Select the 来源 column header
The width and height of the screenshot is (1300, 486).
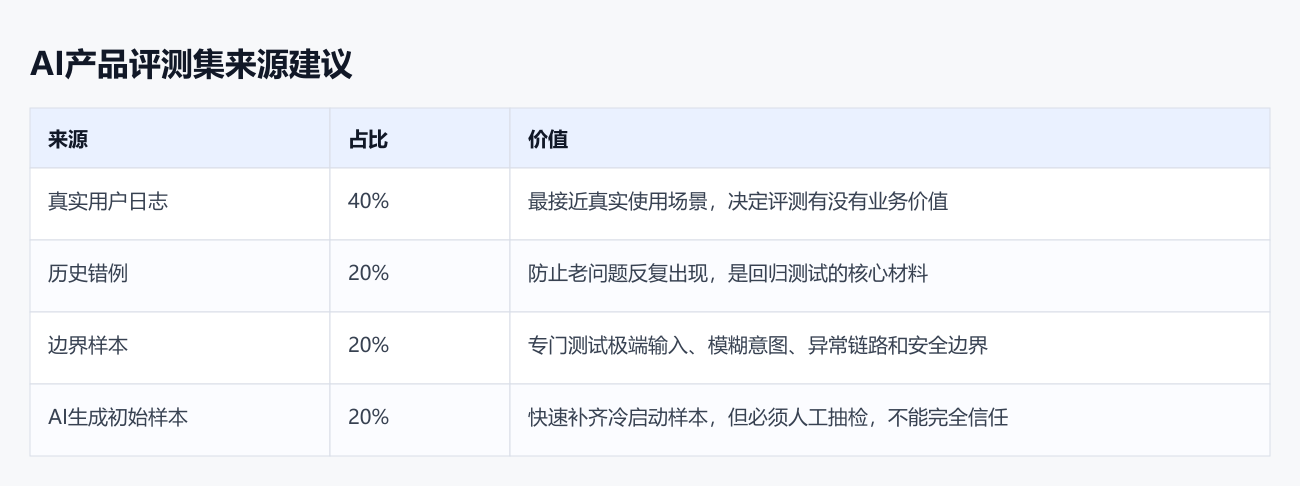click(68, 140)
